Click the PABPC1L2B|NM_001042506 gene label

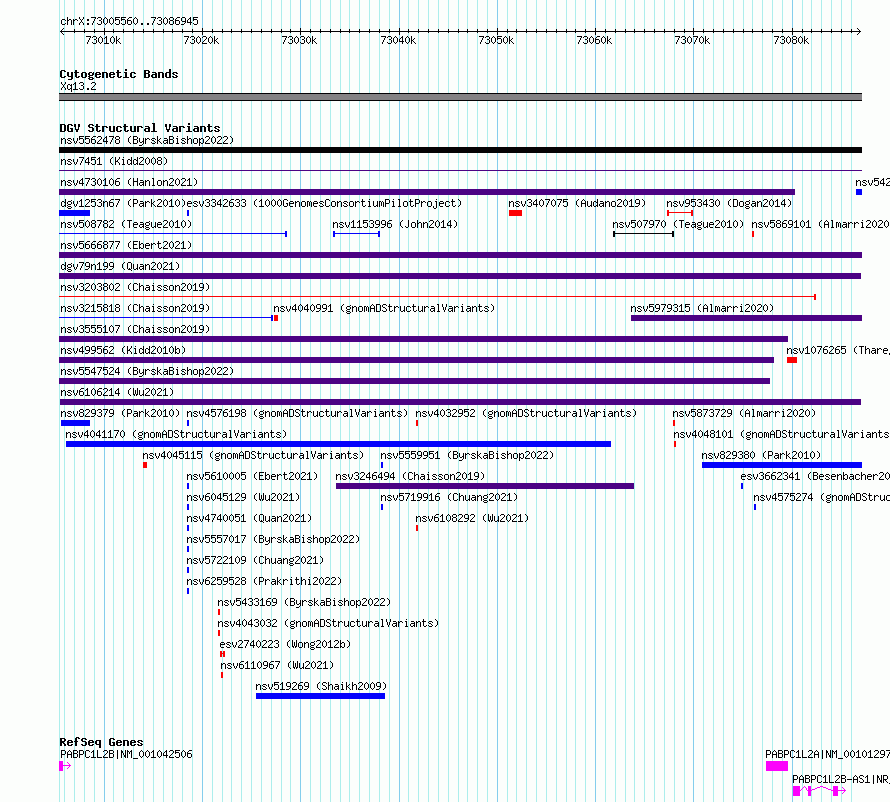pyautogui.click(x=126, y=754)
